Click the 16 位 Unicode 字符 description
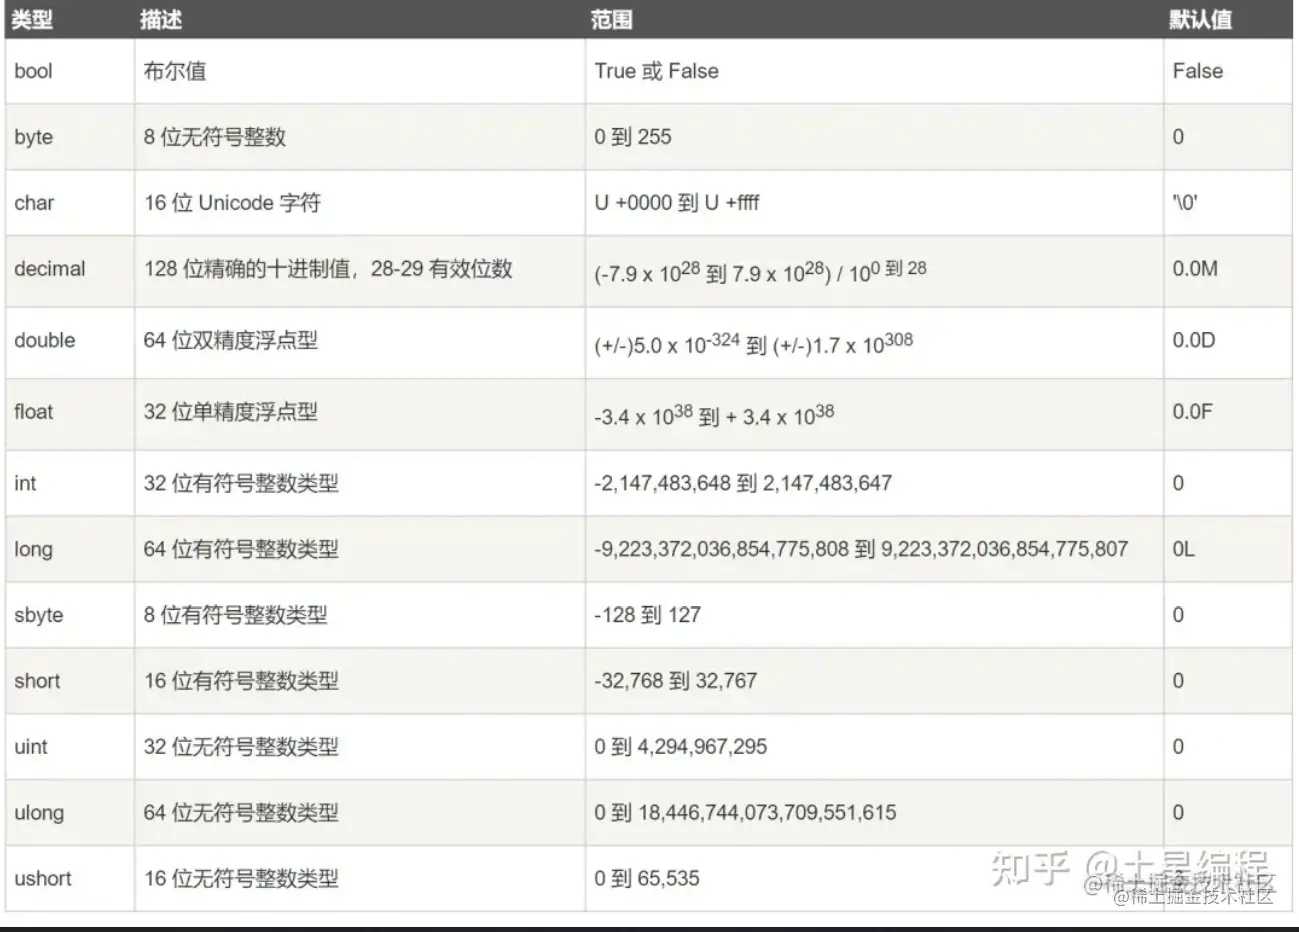The image size is (1299, 932). [x=232, y=203]
